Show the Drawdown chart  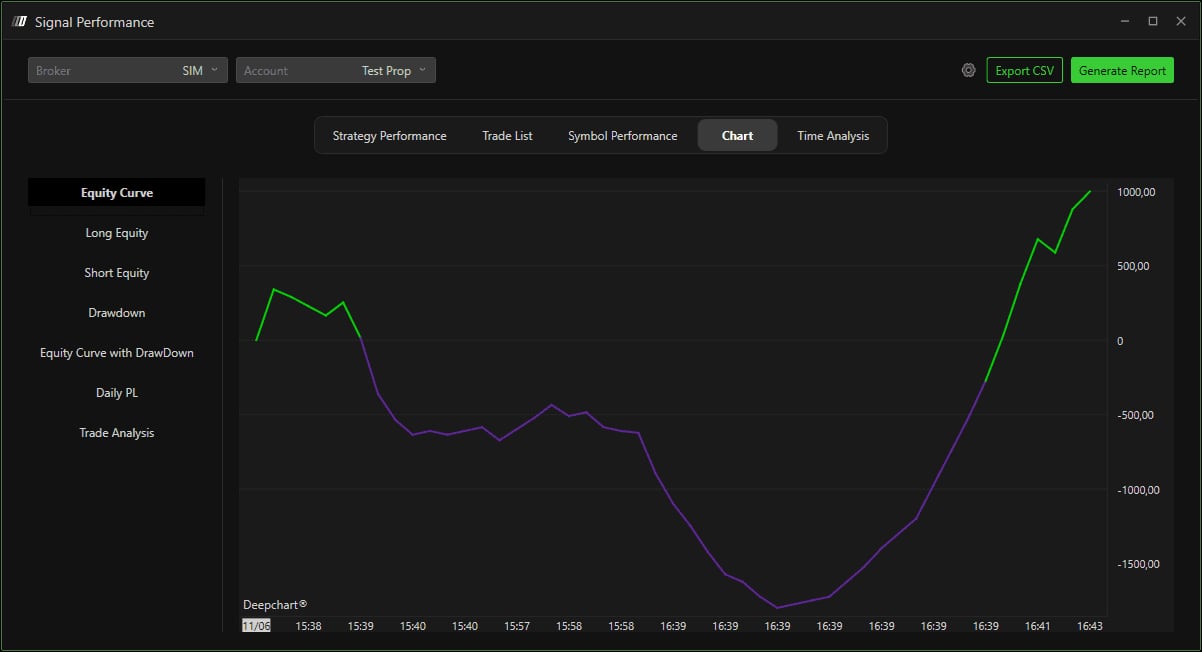coord(117,313)
